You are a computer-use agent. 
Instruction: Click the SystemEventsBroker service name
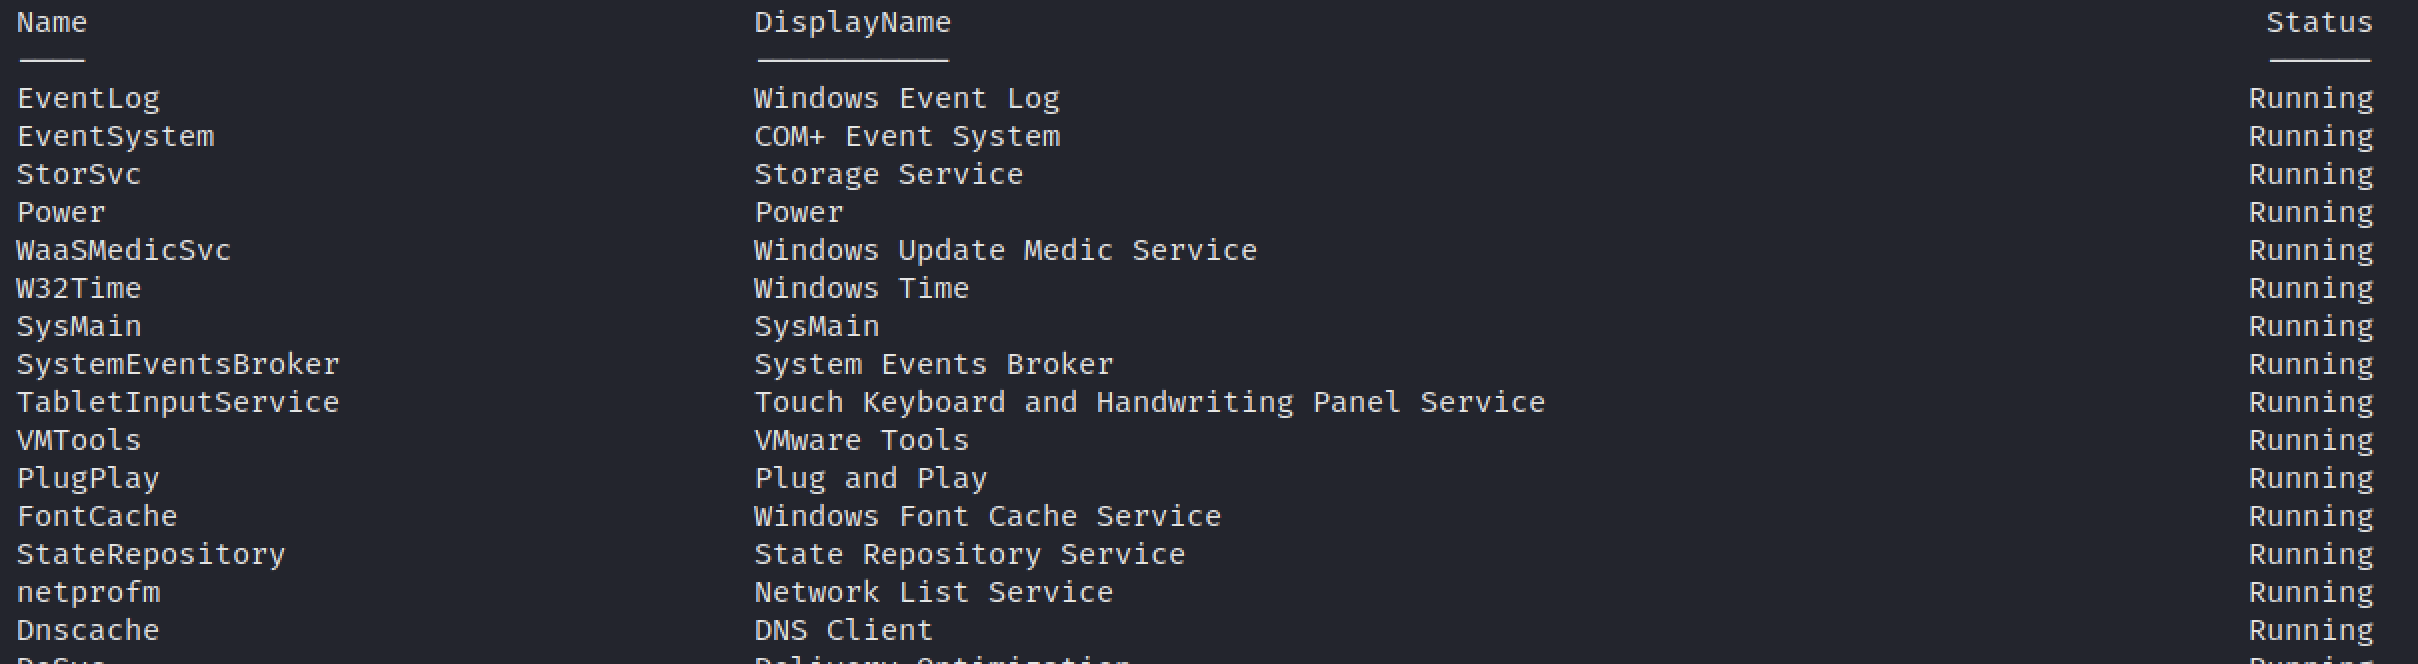(x=178, y=365)
